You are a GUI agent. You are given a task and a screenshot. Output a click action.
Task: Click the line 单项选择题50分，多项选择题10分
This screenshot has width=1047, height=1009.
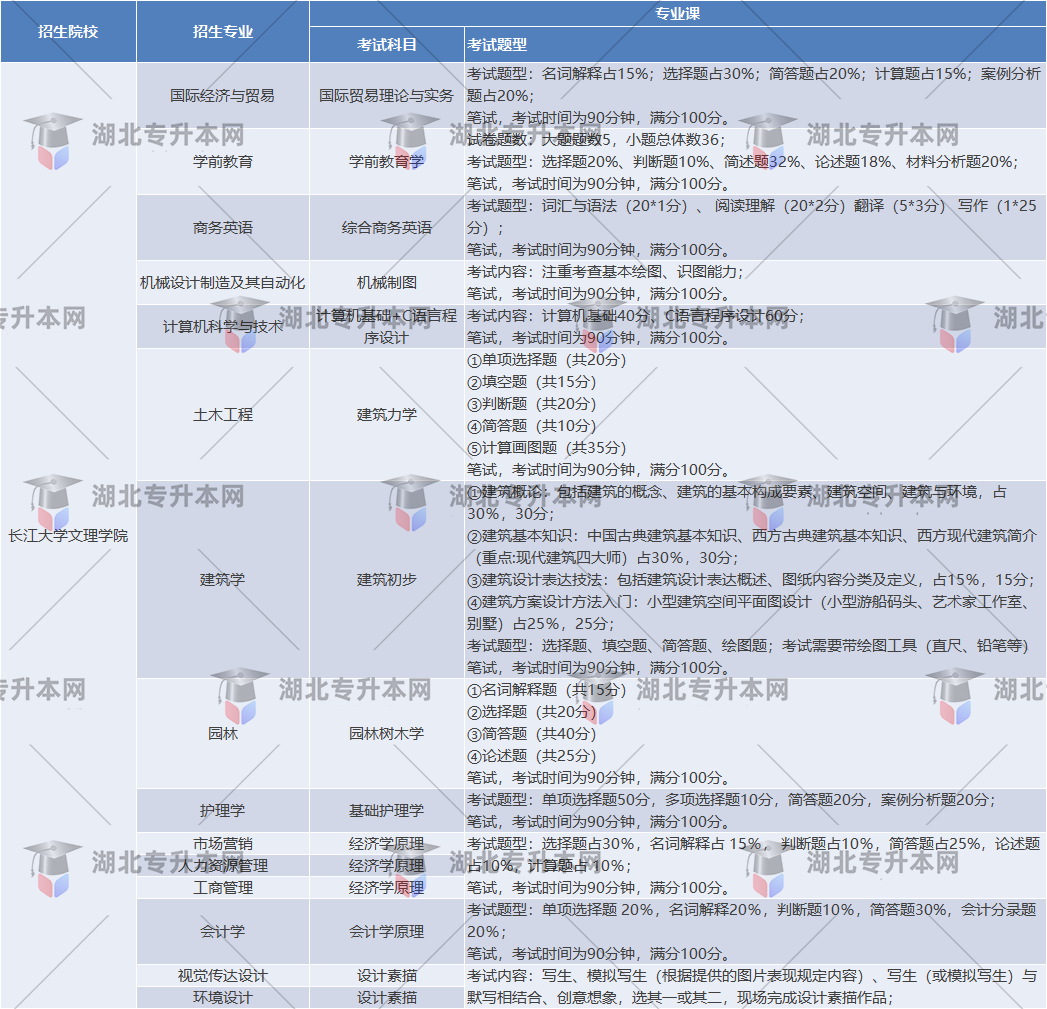point(732,800)
